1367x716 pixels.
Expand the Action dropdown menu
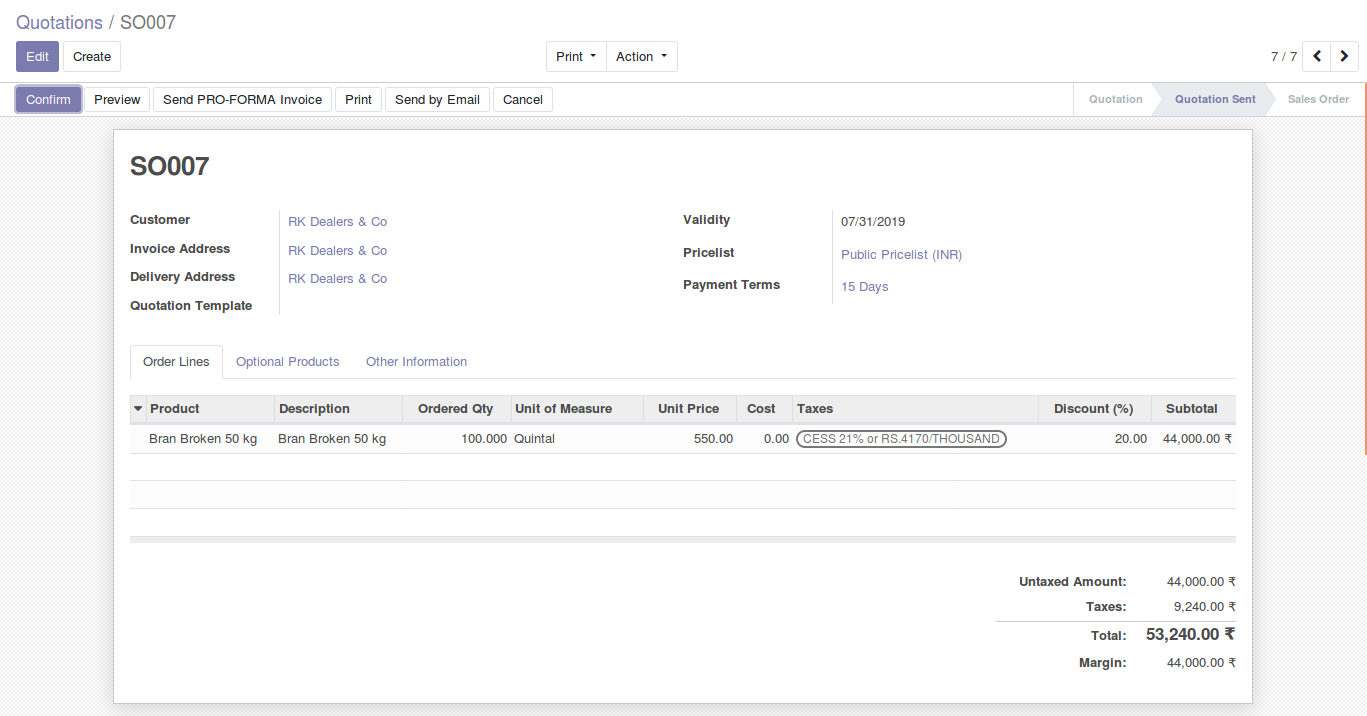click(x=641, y=57)
